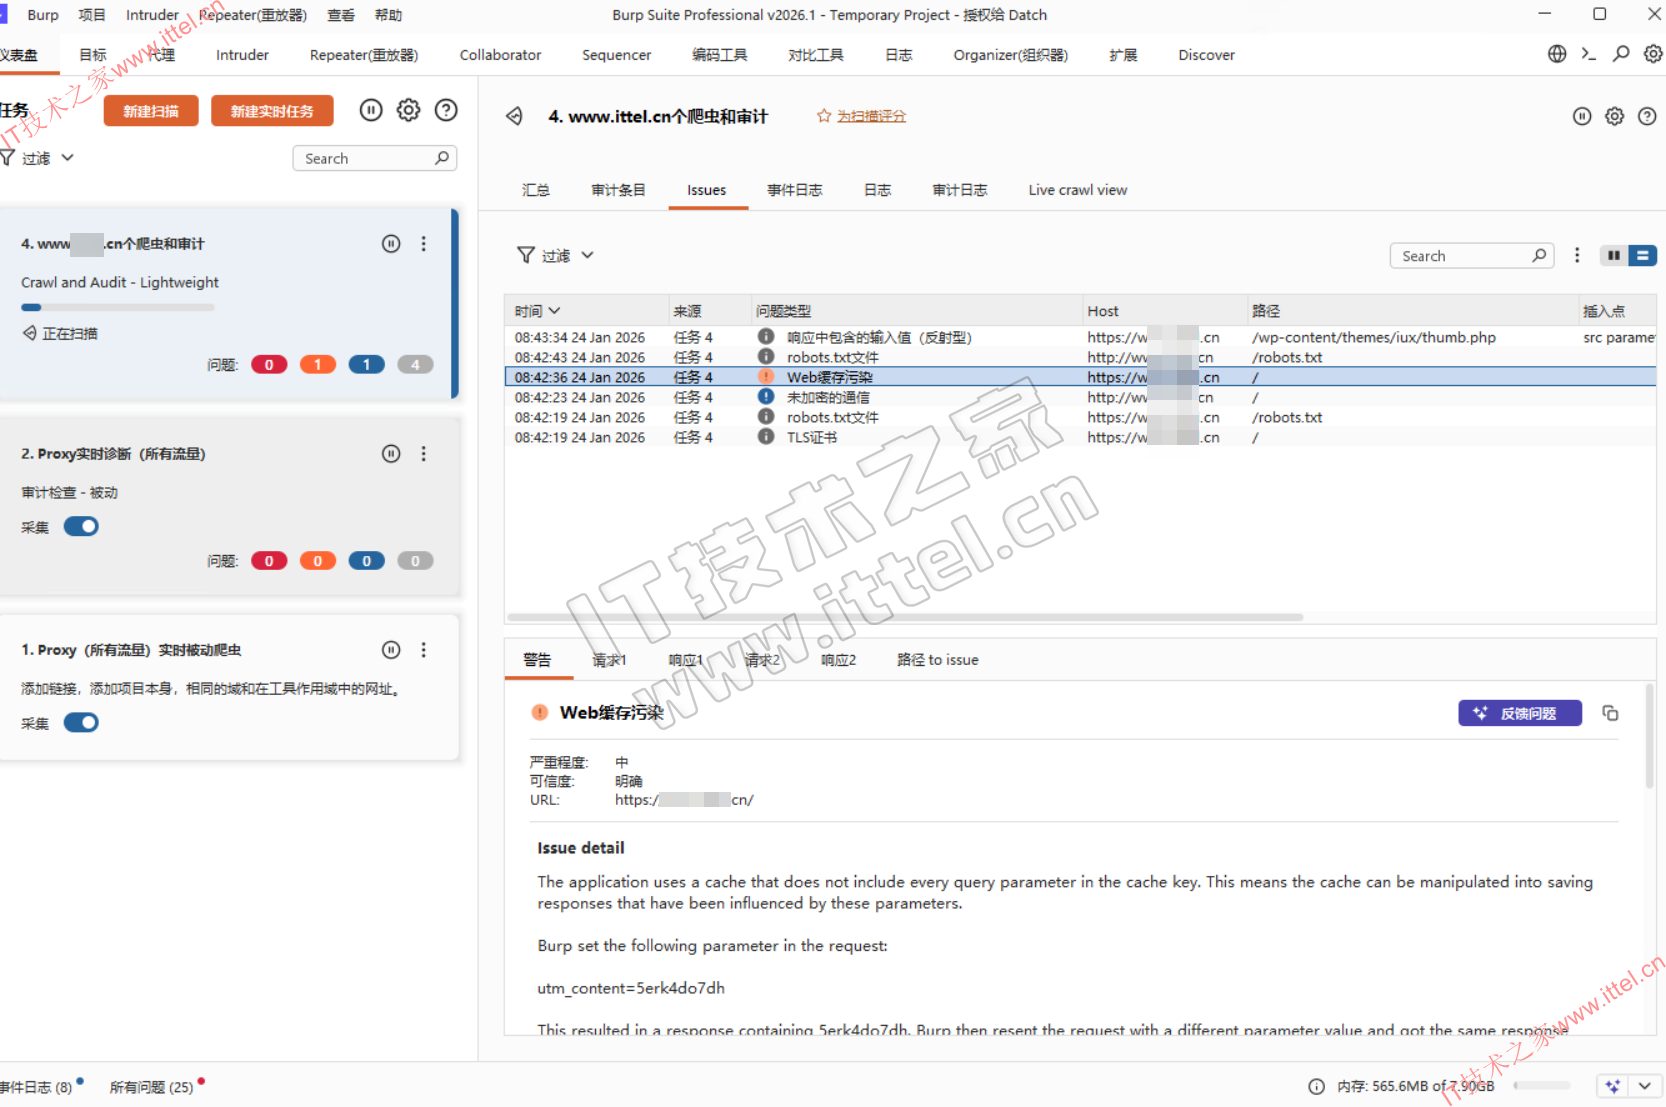Copy the Web缓存污染 issue details
Image resolution: width=1666 pixels, height=1107 pixels.
pyautogui.click(x=1610, y=713)
